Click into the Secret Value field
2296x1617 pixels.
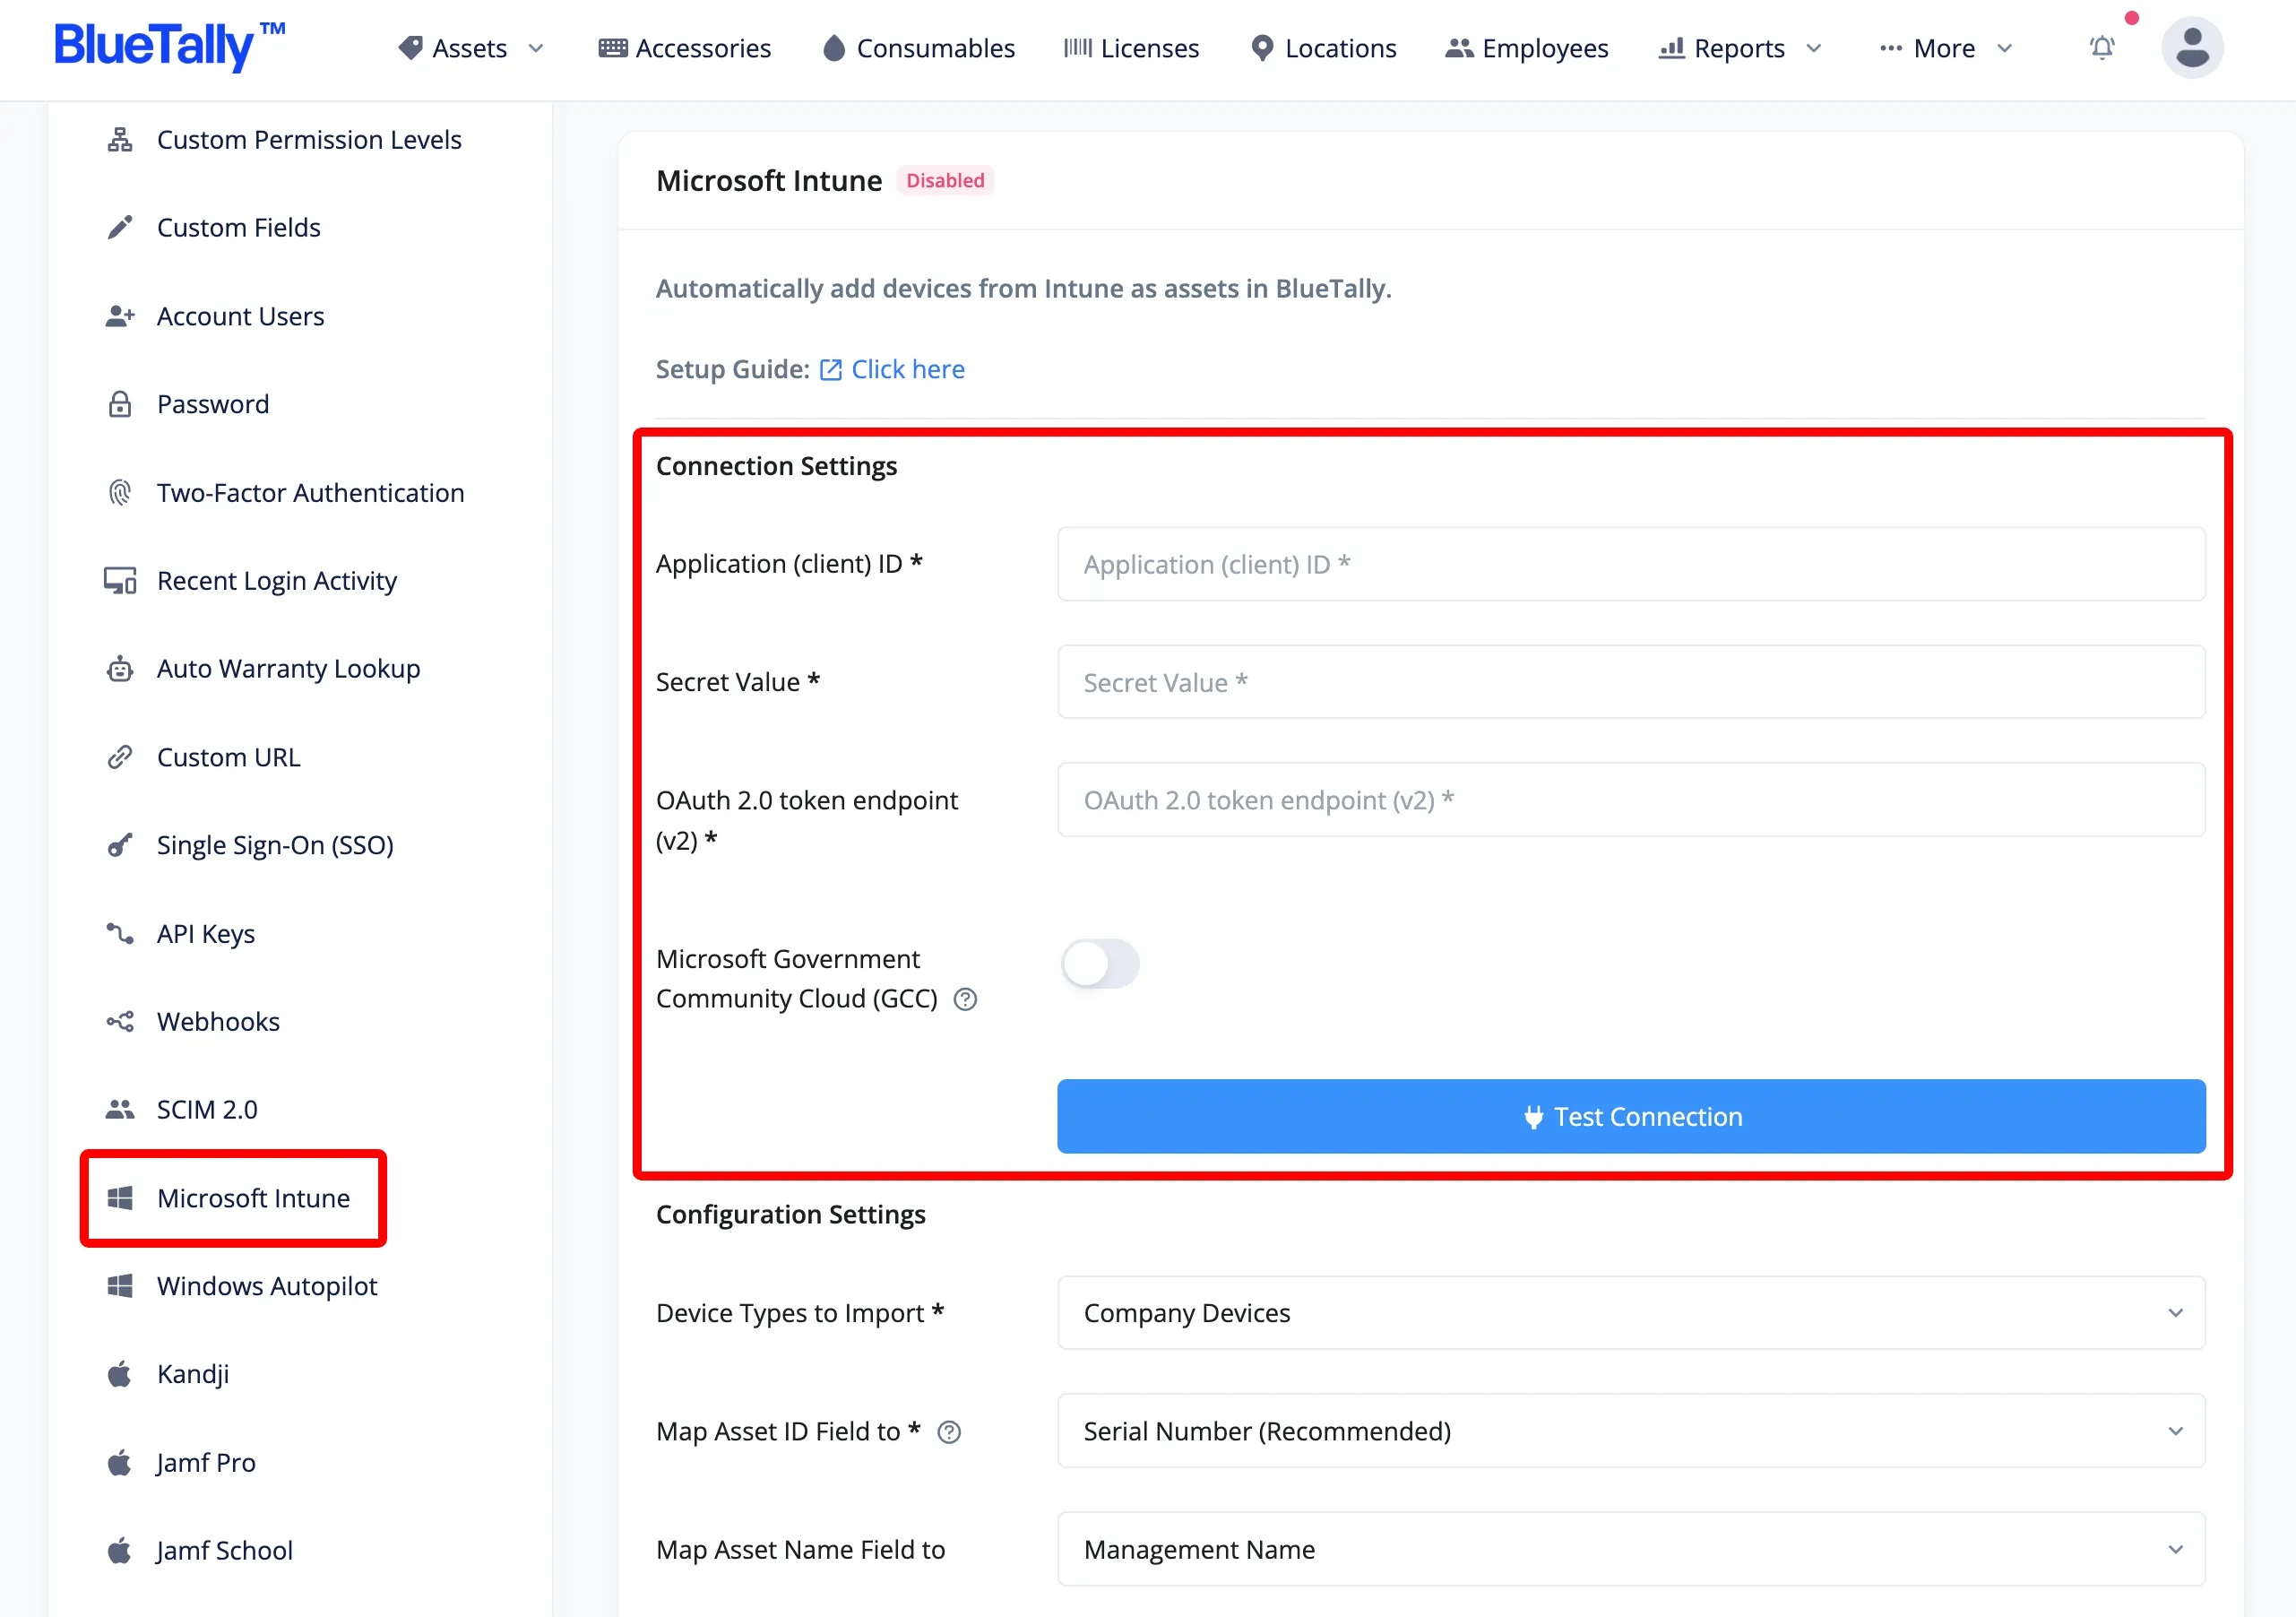[x=1631, y=682]
